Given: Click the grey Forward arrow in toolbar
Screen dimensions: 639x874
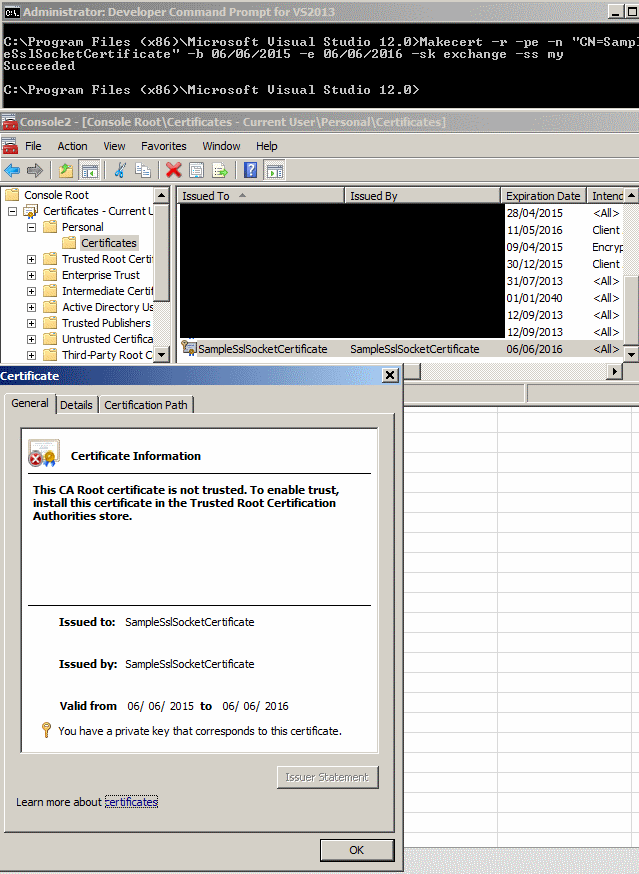Looking at the screenshot, I should tap(35, 171).
